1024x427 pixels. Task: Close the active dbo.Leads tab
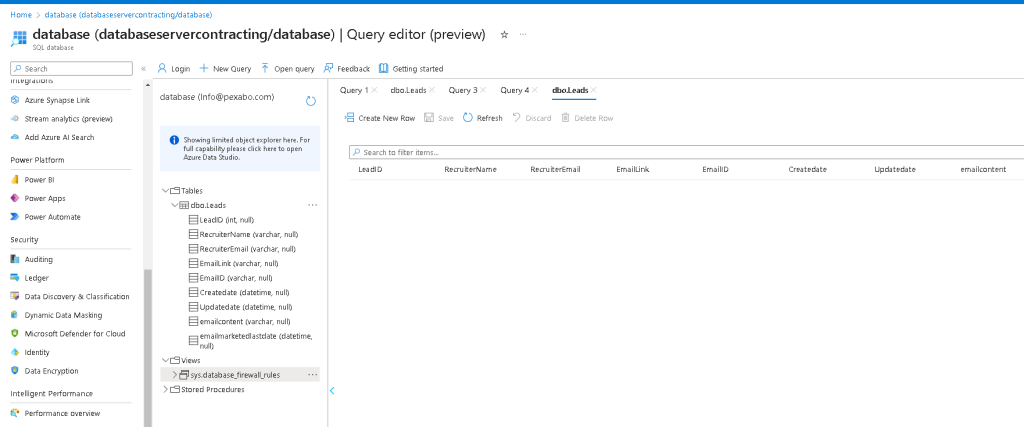593,90
